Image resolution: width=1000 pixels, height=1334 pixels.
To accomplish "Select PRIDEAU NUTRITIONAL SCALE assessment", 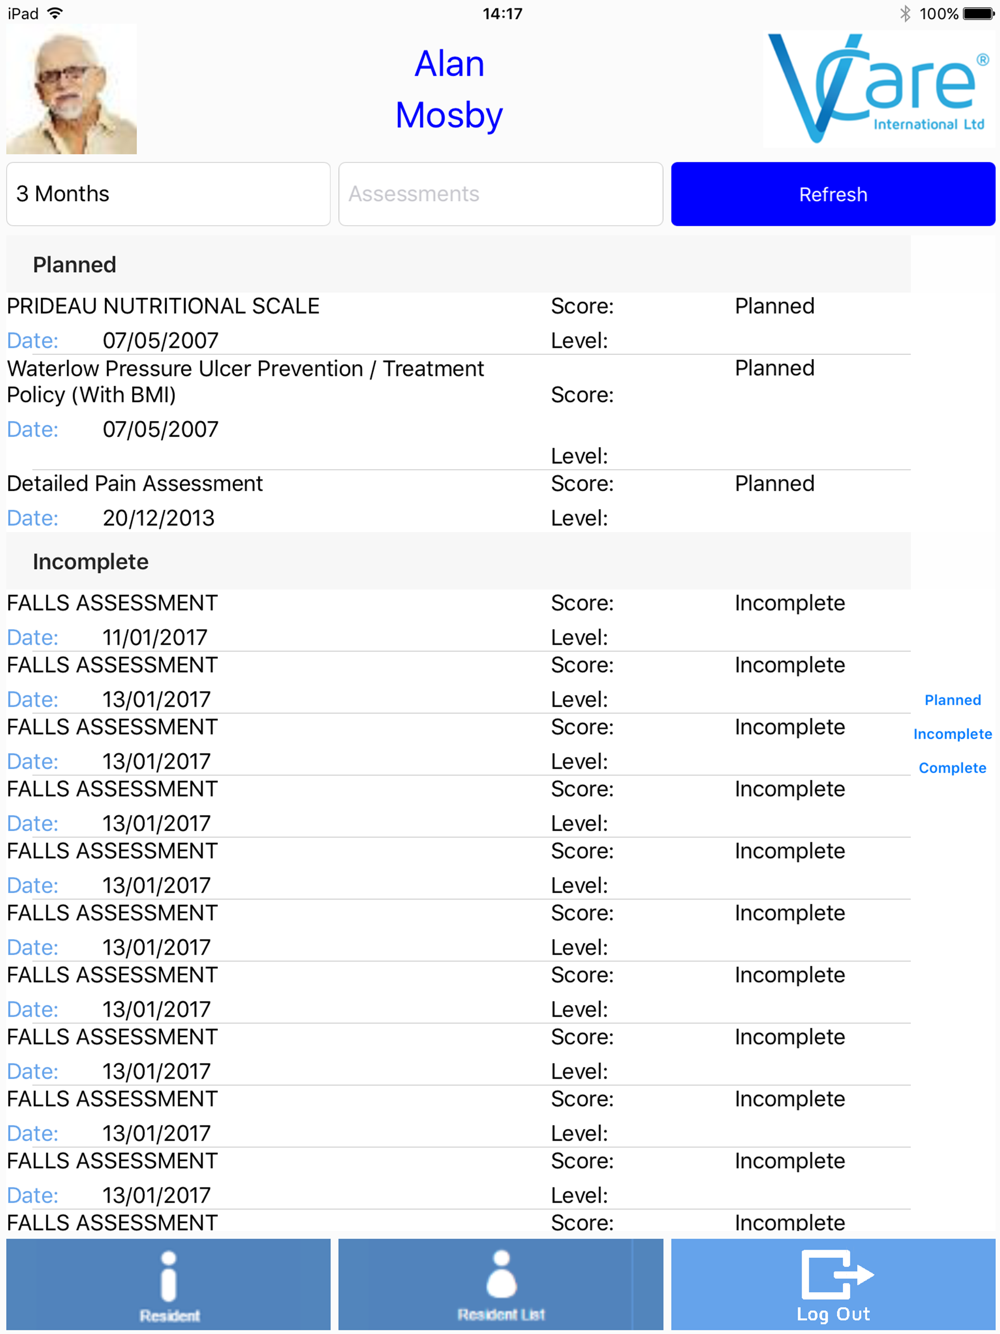I will click(x=458, y=323).
